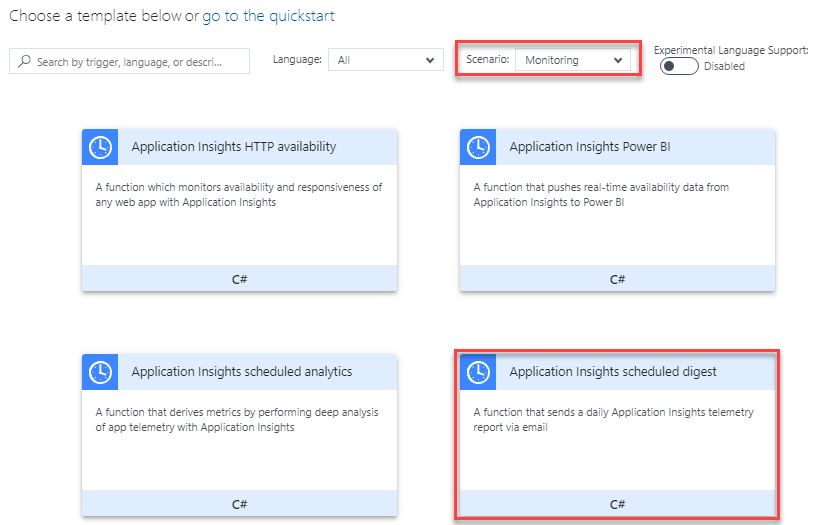Screen dimensions: 818x525
Task: Click the clock icon on scheduled analytics card
Action: [100, 372]
